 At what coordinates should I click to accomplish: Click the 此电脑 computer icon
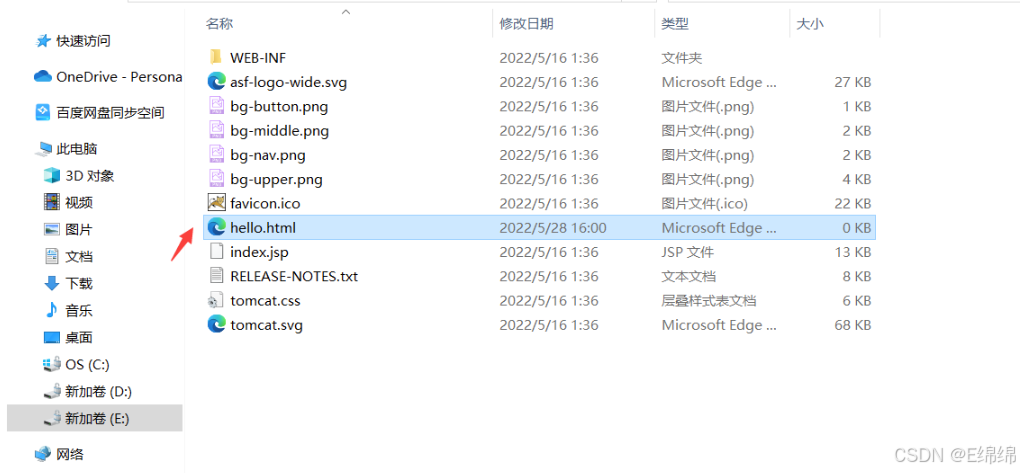pyautogui.click(x=44, y=149)
